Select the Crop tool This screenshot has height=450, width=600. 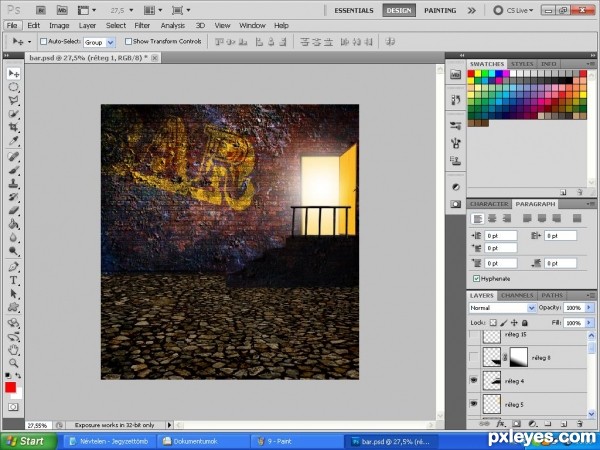point(13,127)
